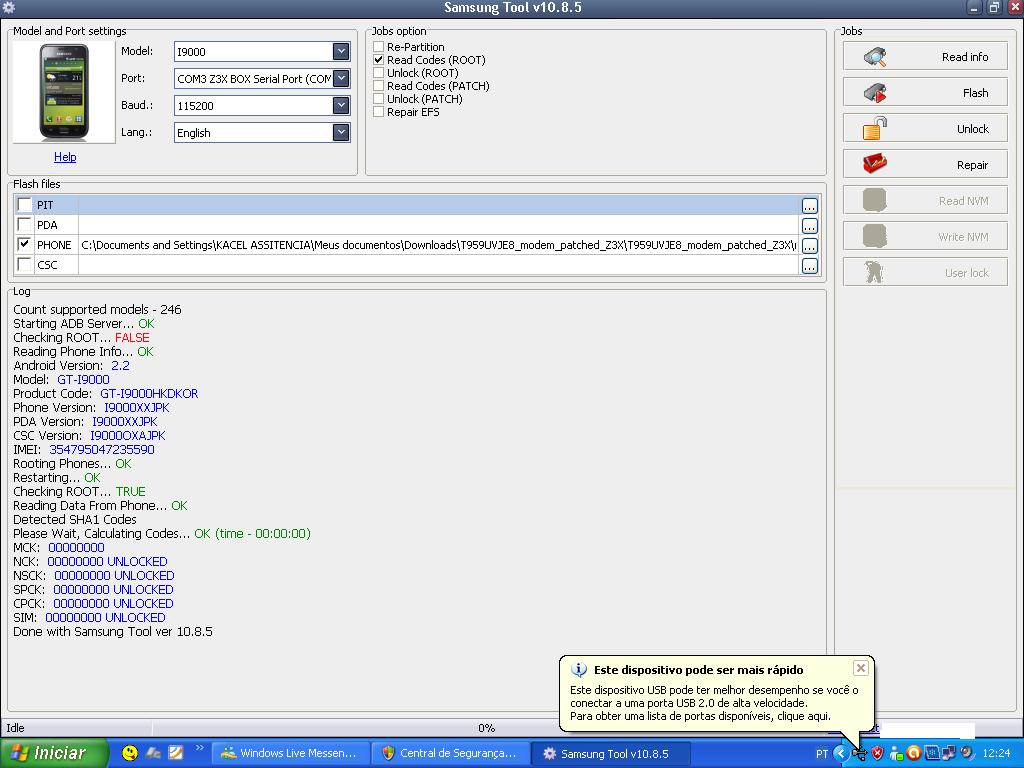Enable the Unlock (PATCH) checkbox
Screen dimensions: 1024x768
pos(378,99)
